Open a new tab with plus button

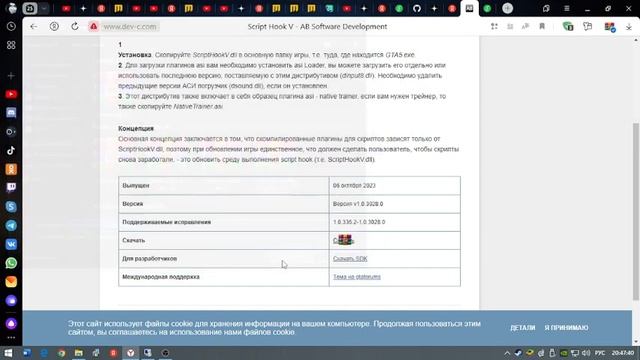[507, 8]
